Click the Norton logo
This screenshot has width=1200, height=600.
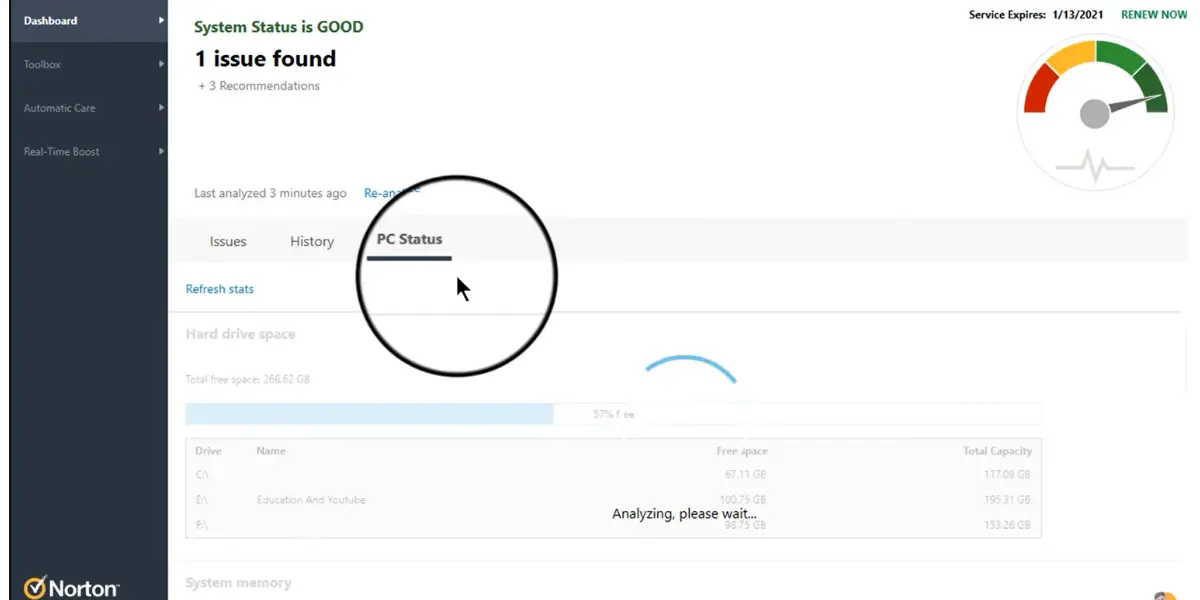coord(72,587)
